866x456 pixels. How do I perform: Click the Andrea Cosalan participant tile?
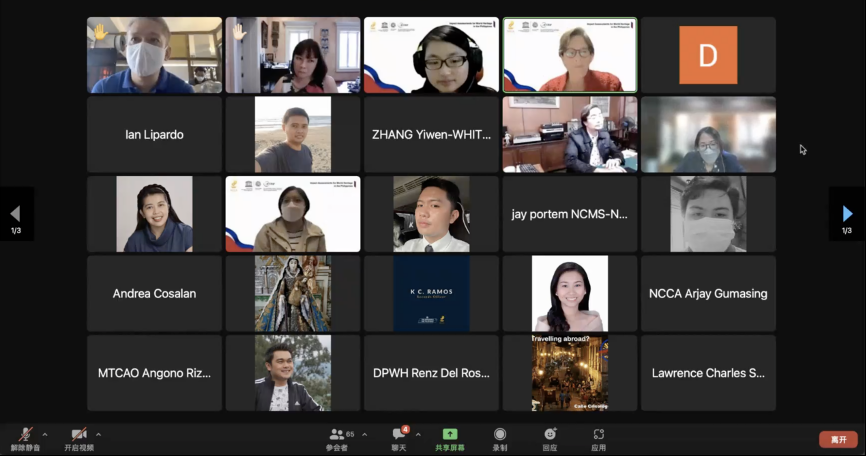tap(154, 294)
